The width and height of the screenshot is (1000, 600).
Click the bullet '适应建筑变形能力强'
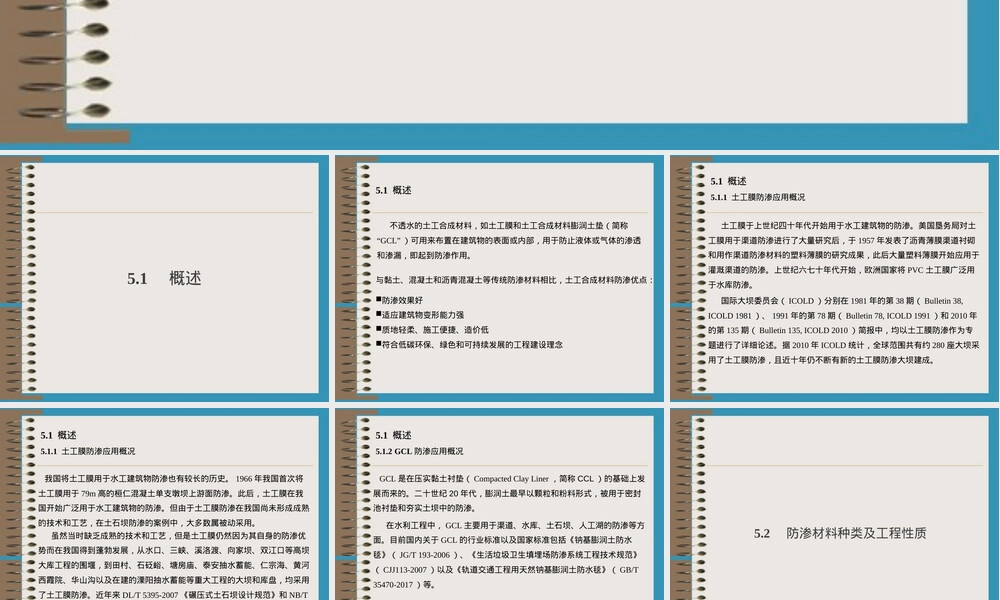point(422,315)
